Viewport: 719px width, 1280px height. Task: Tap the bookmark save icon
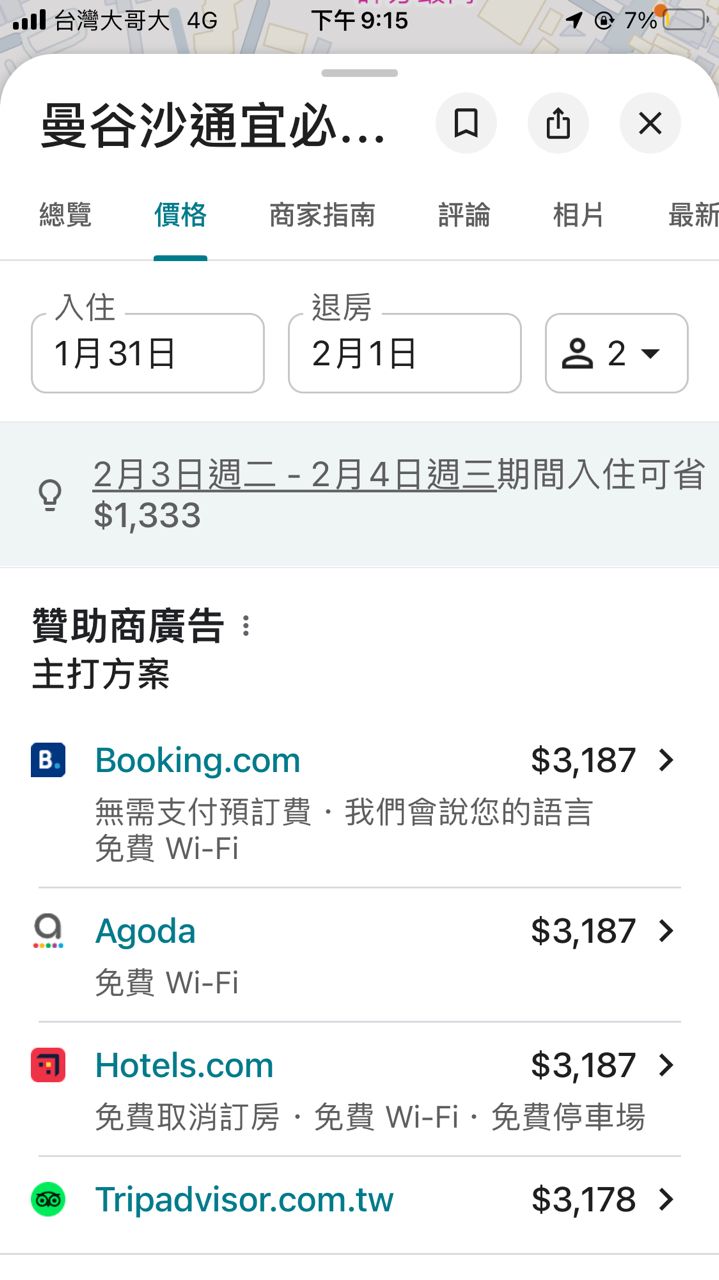pos(466,124)
